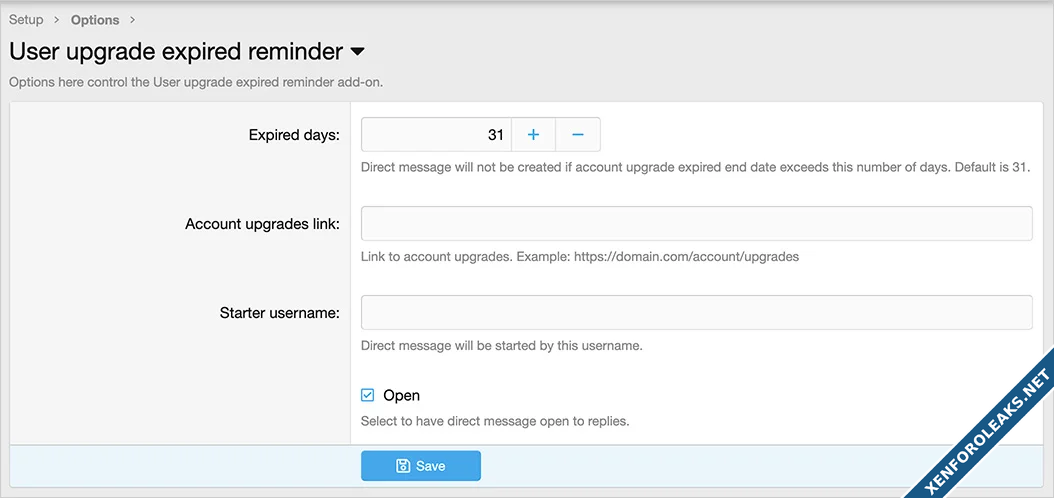Increase Expired days with plus button
The height and width of the screenshot is (498, 1054).
(x=533, y=135)
